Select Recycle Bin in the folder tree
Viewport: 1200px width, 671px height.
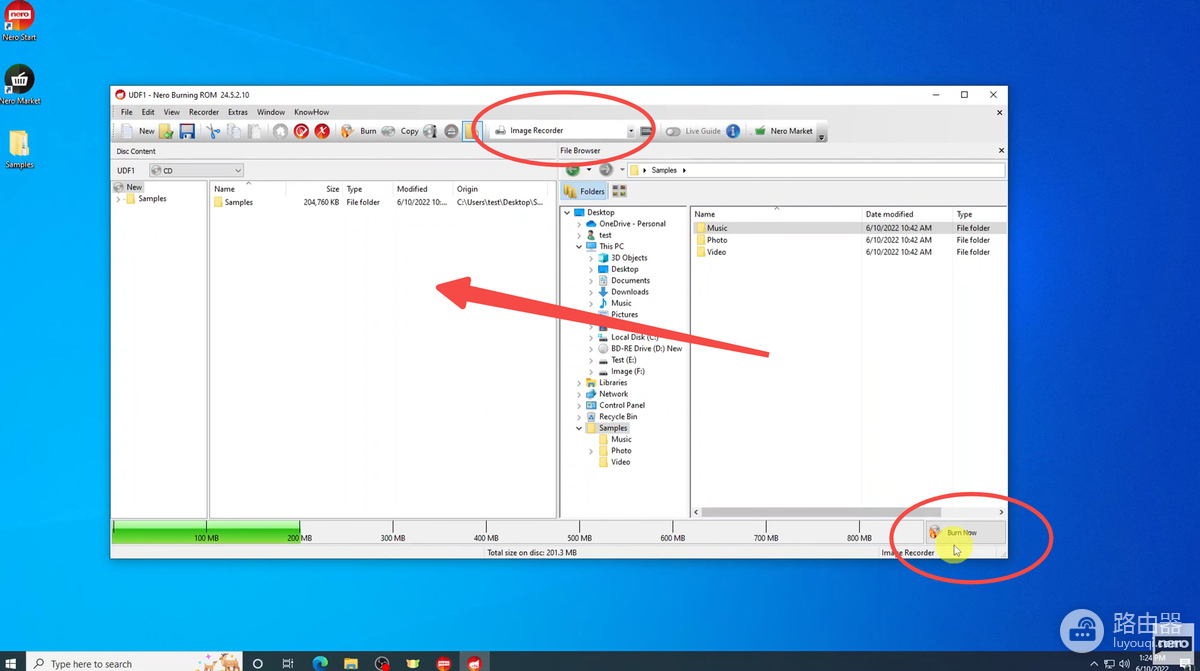pyautogui.click(x=617, y=417)
